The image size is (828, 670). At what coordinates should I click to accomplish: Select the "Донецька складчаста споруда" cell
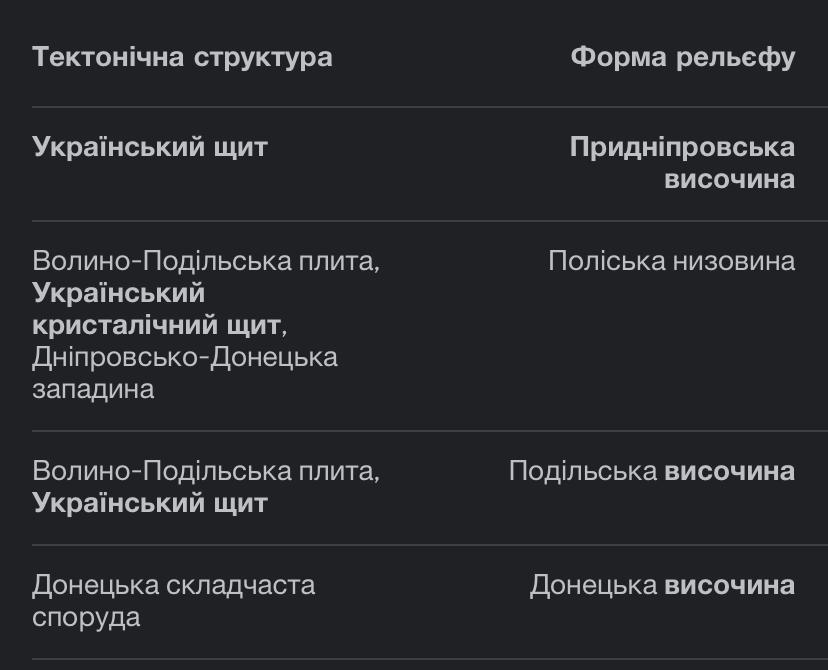[x=173, y=600]
